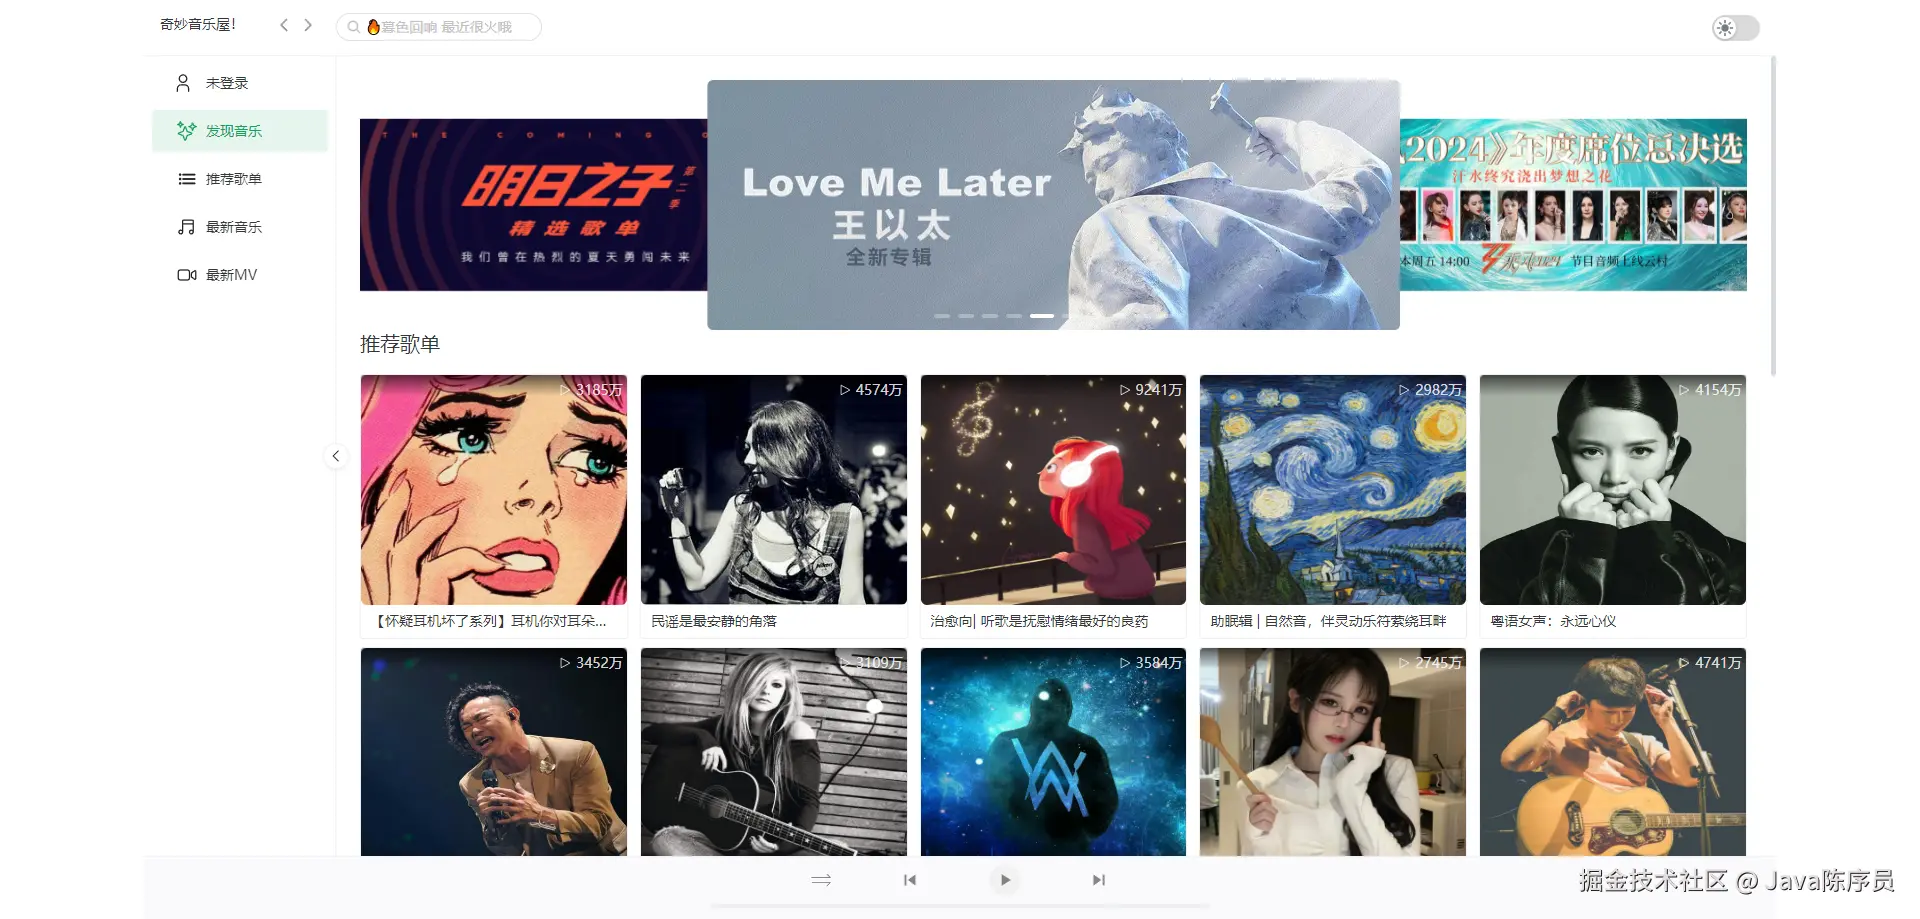Image resolution: width=1920 pixels, height=919 pixels.
Task: Navigate back using the left arrow
Action: point(284,25)
